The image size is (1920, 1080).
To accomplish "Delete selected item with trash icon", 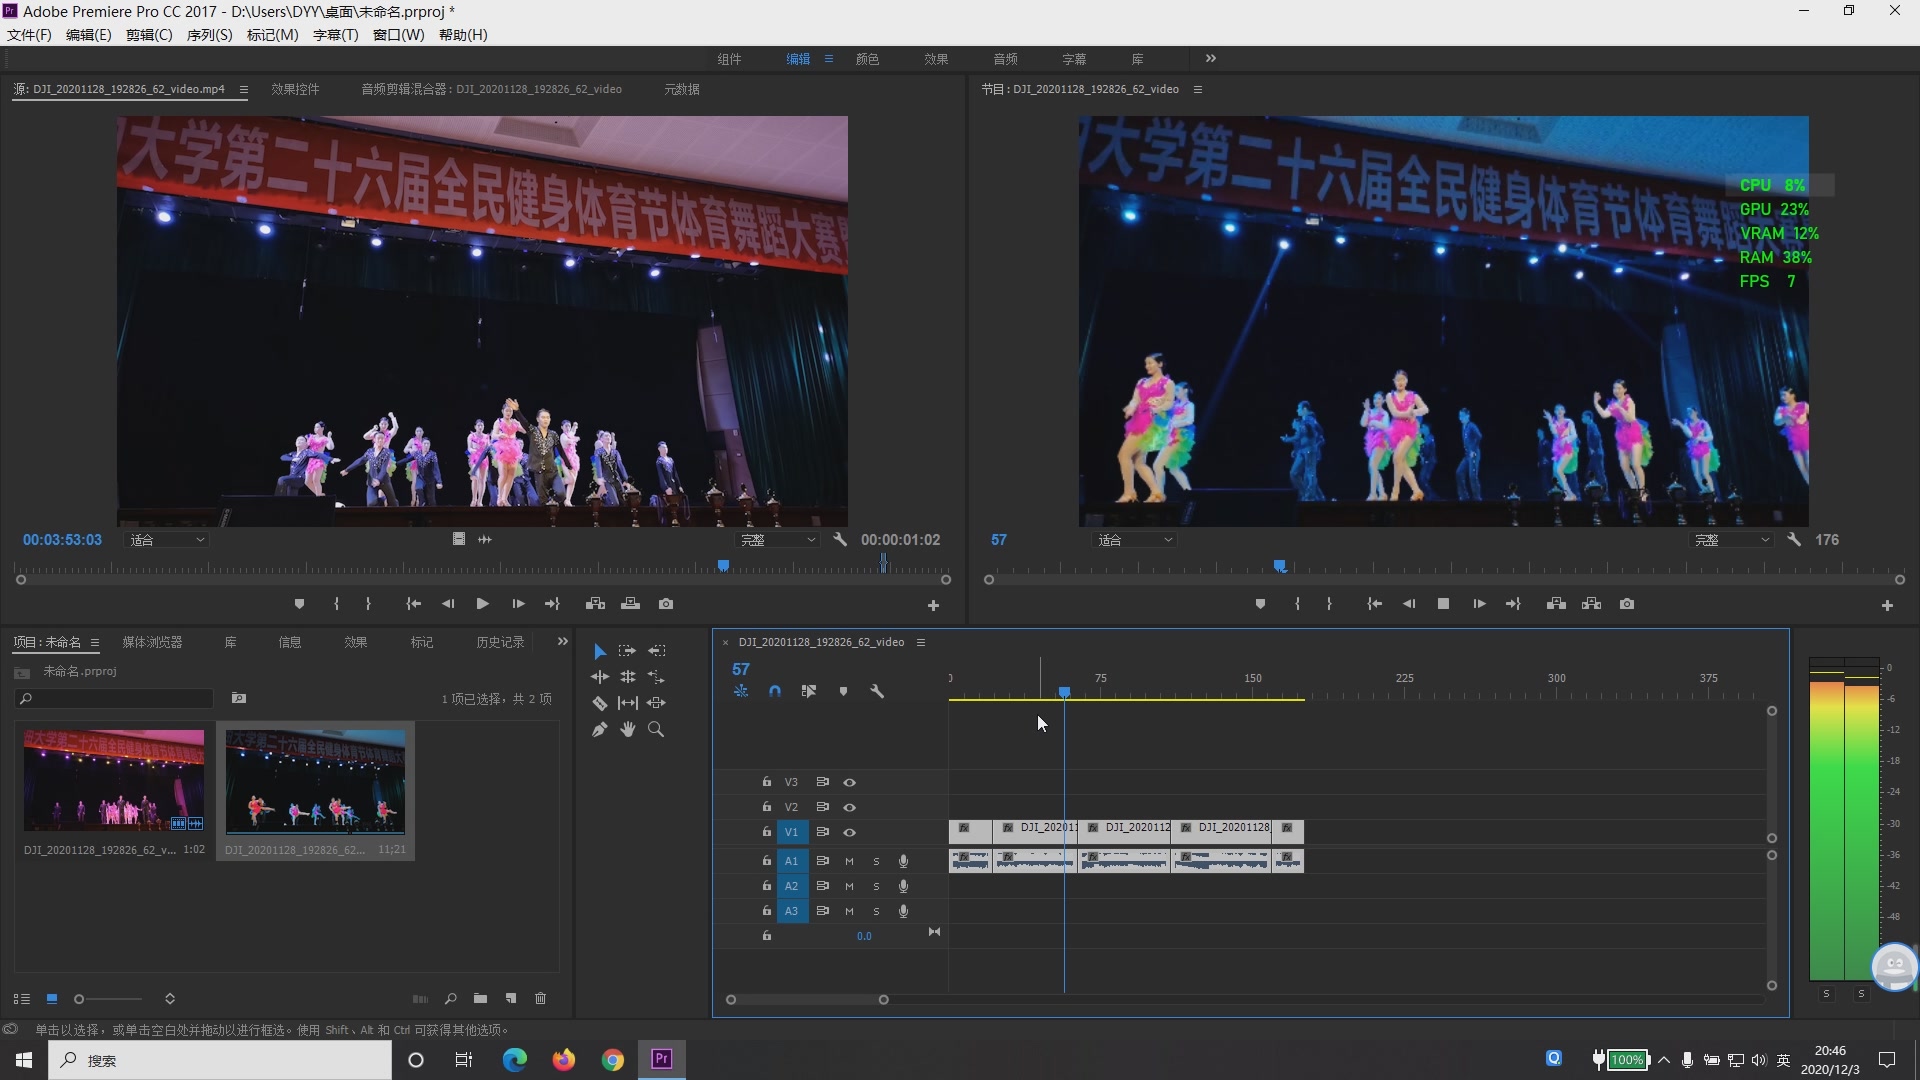I will pos(541,998).
